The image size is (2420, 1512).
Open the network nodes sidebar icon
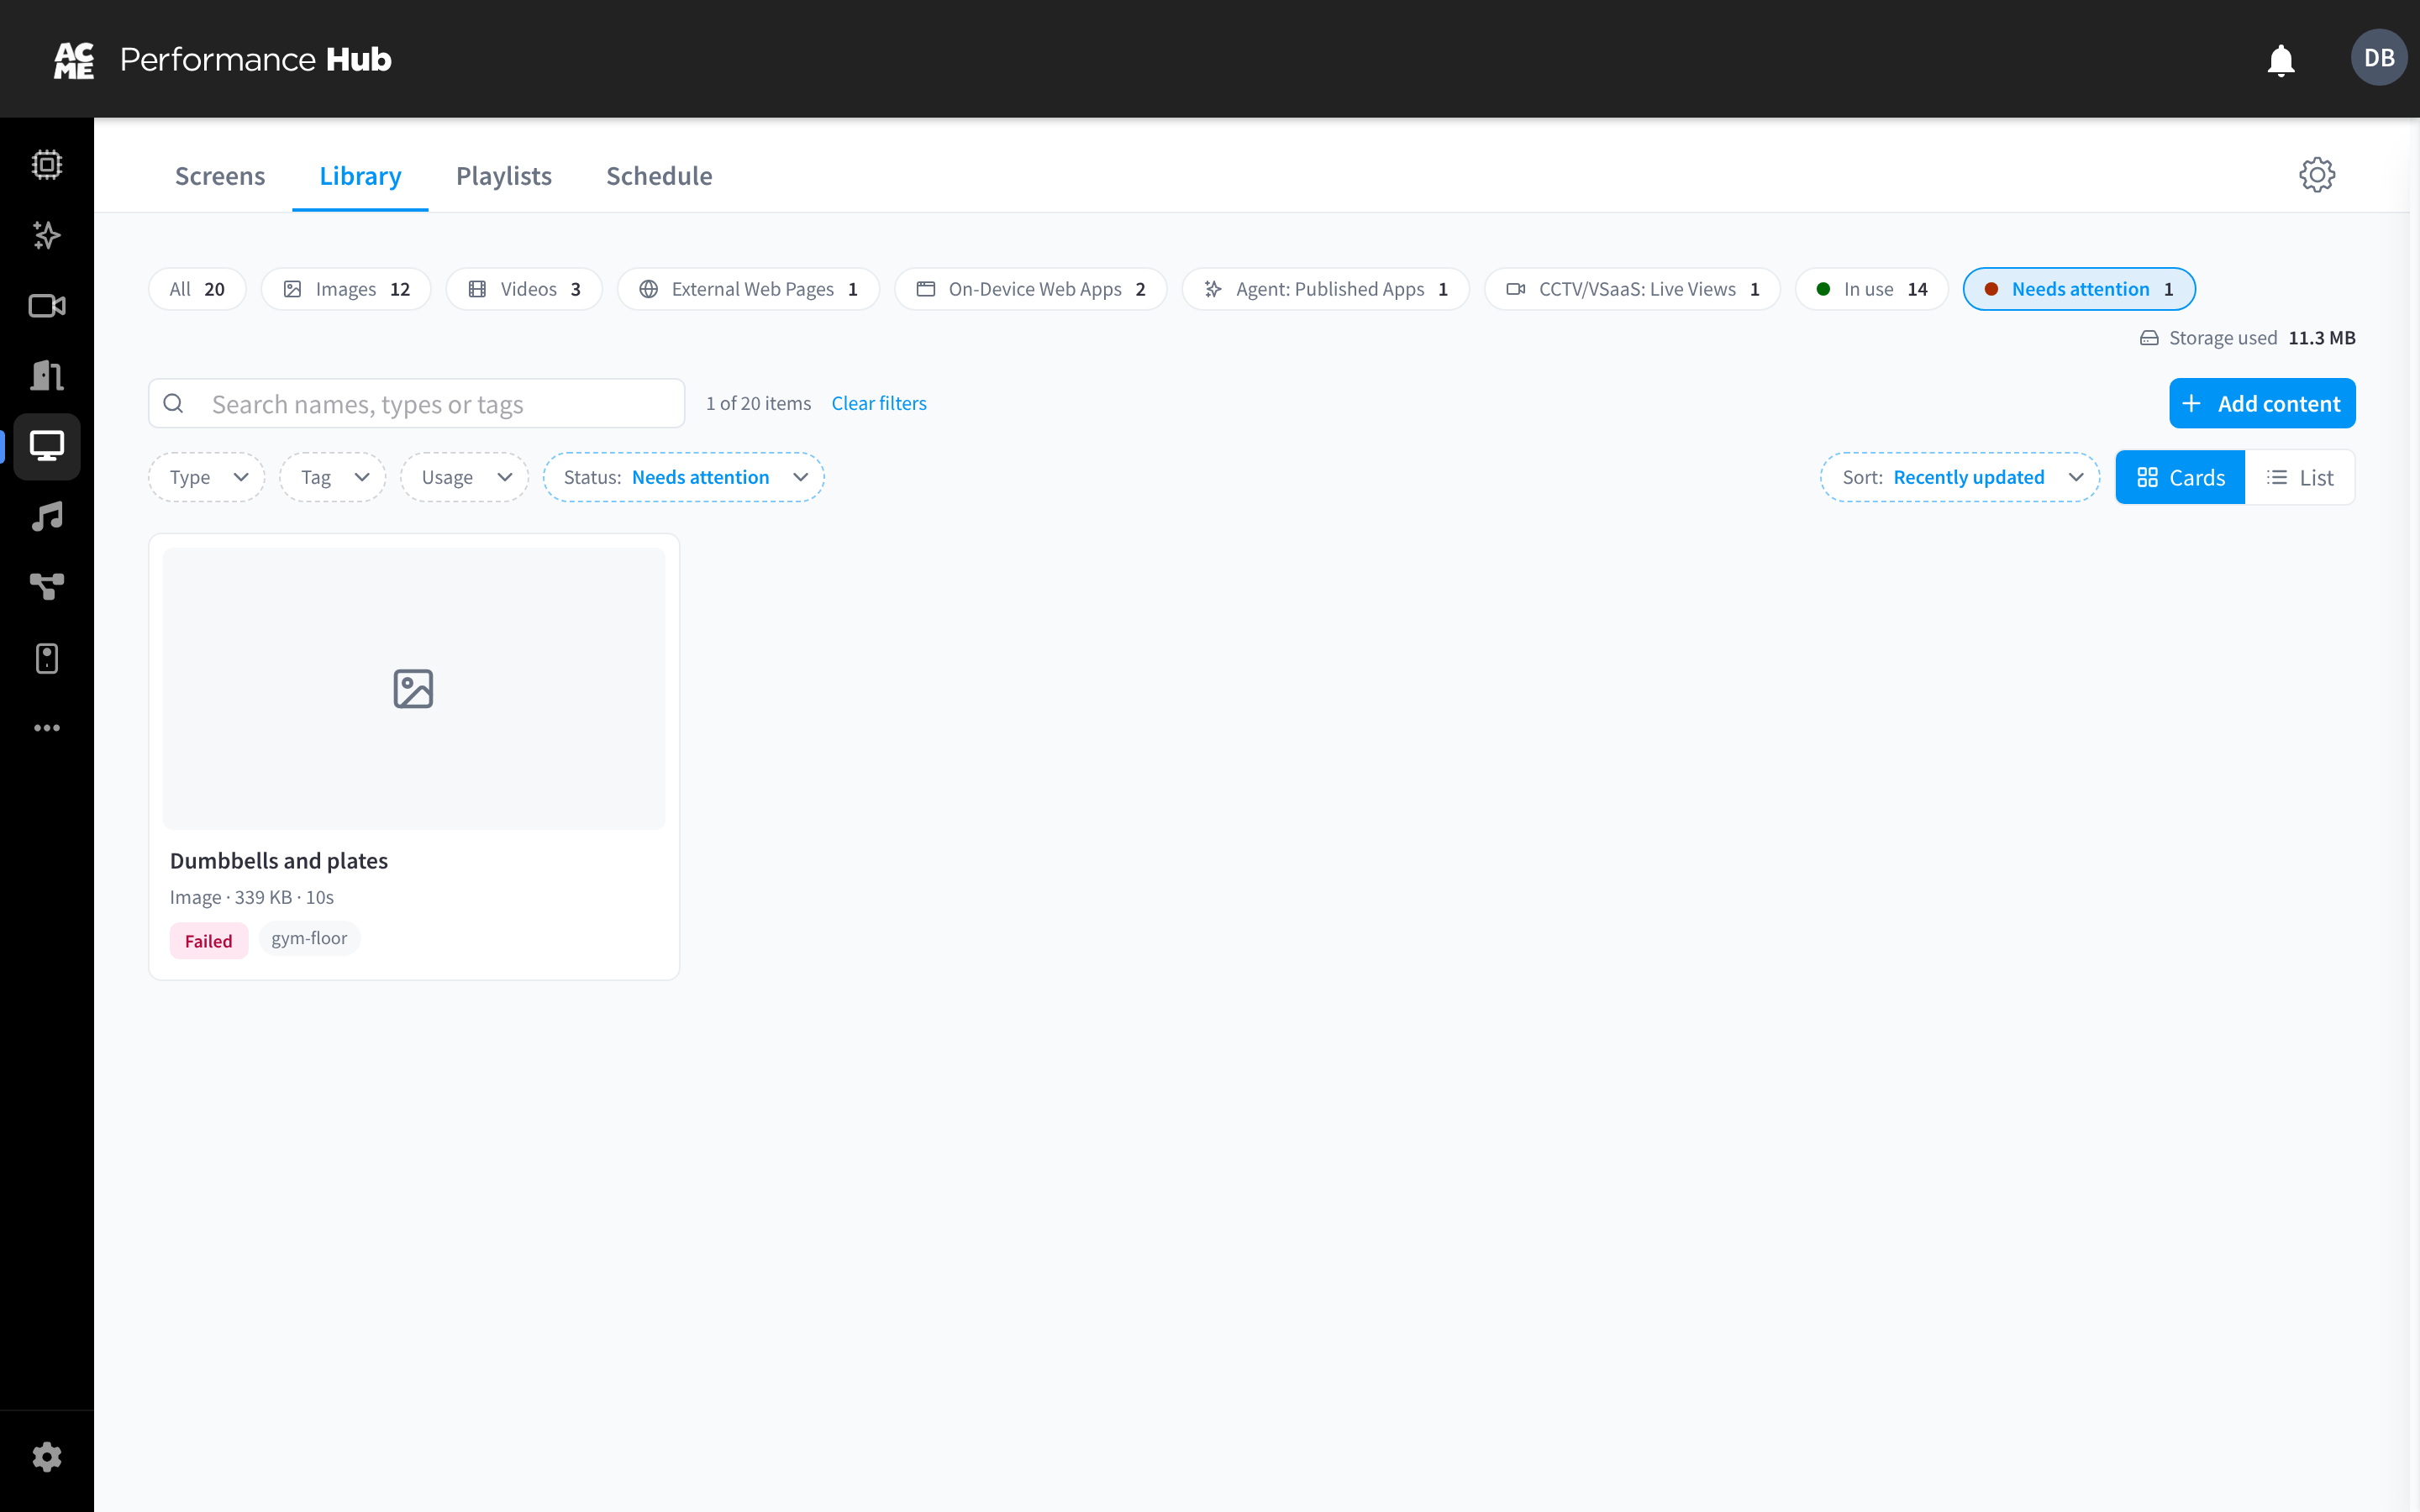coord(47,587)
